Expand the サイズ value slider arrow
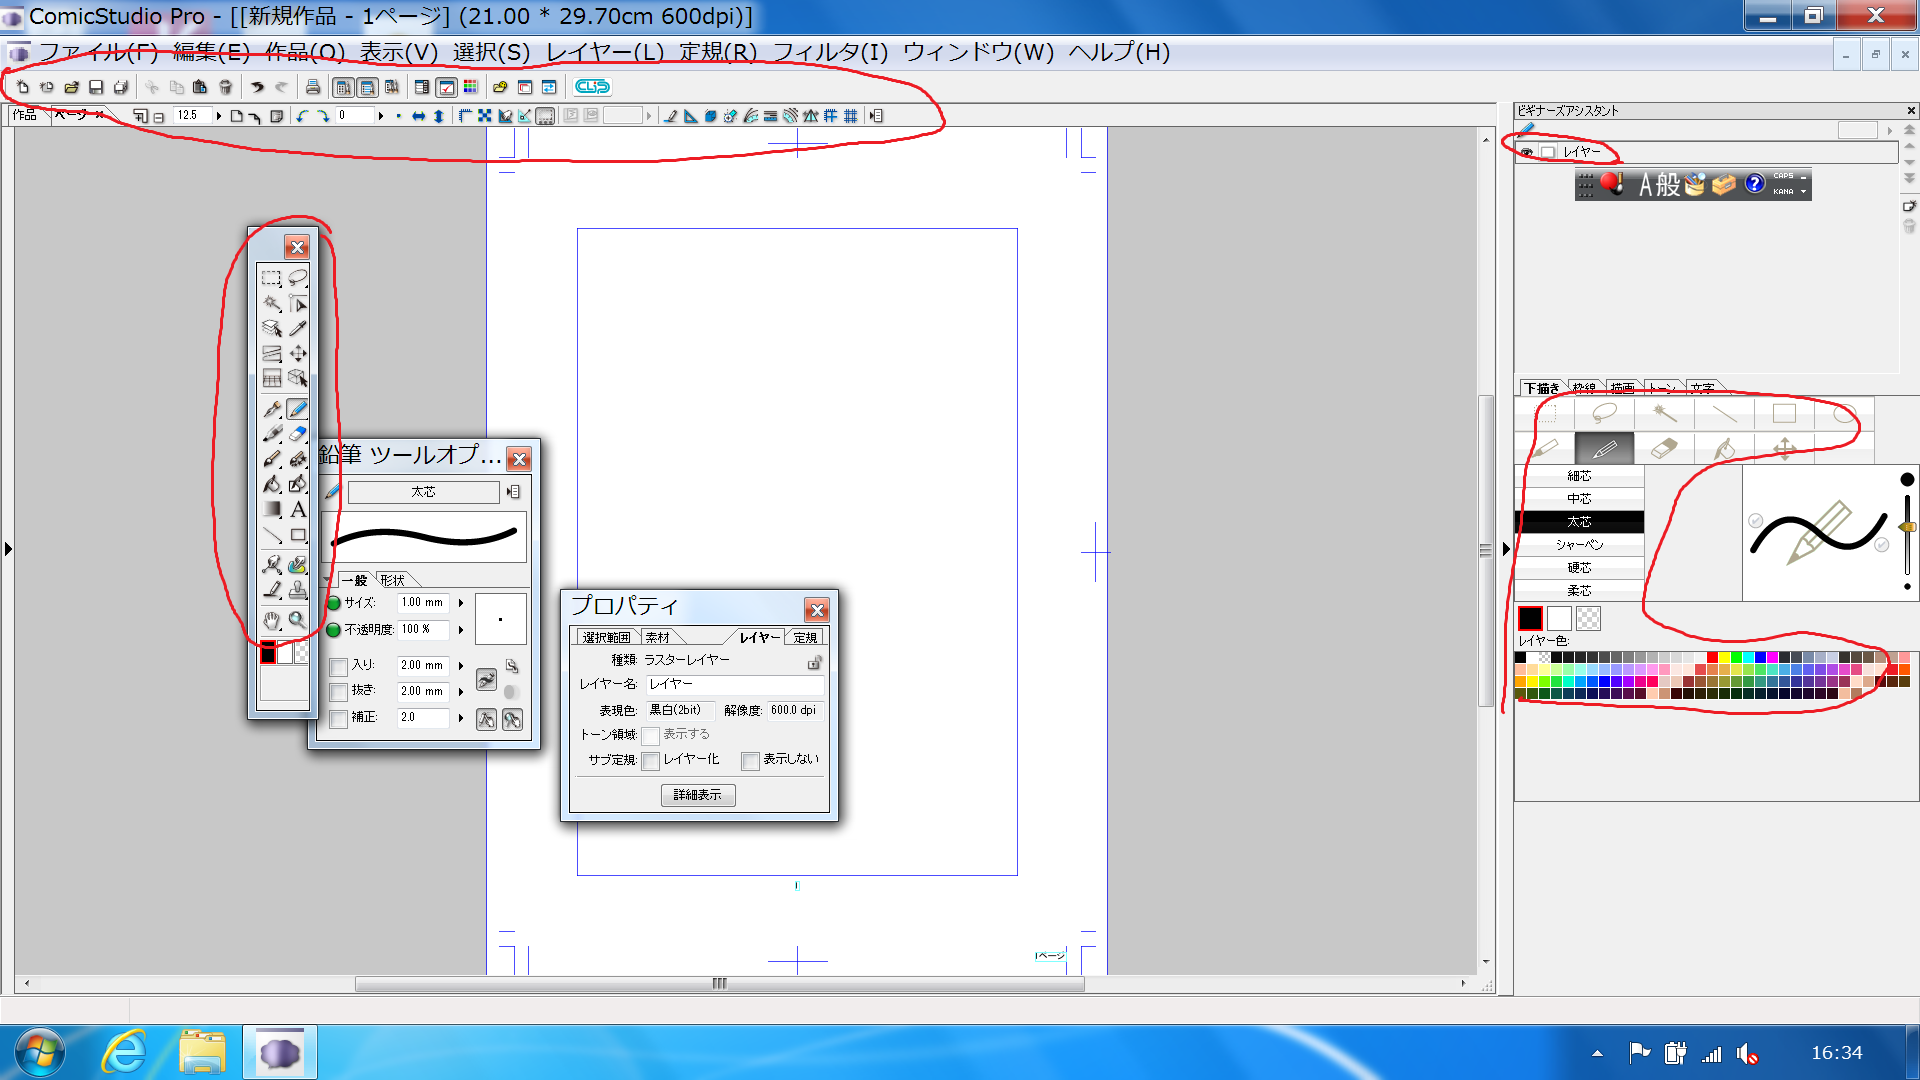Screen dimensions: 1920x1080 [461, 603]
